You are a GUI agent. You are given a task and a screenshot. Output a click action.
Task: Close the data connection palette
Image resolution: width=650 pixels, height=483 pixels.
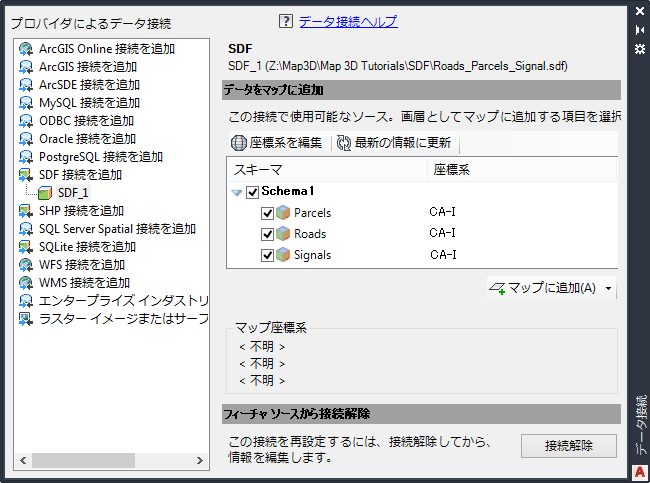click(x=640, y=11)
